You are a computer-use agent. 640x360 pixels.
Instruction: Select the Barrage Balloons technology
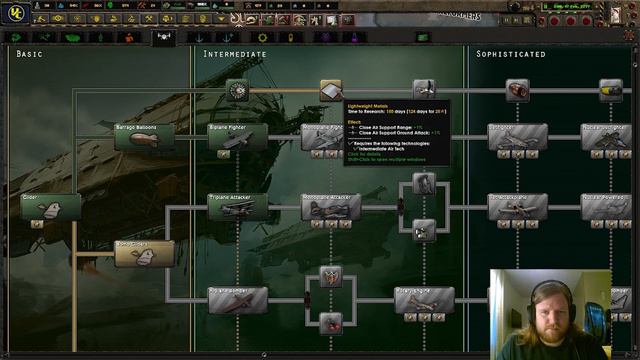[144, 137]
